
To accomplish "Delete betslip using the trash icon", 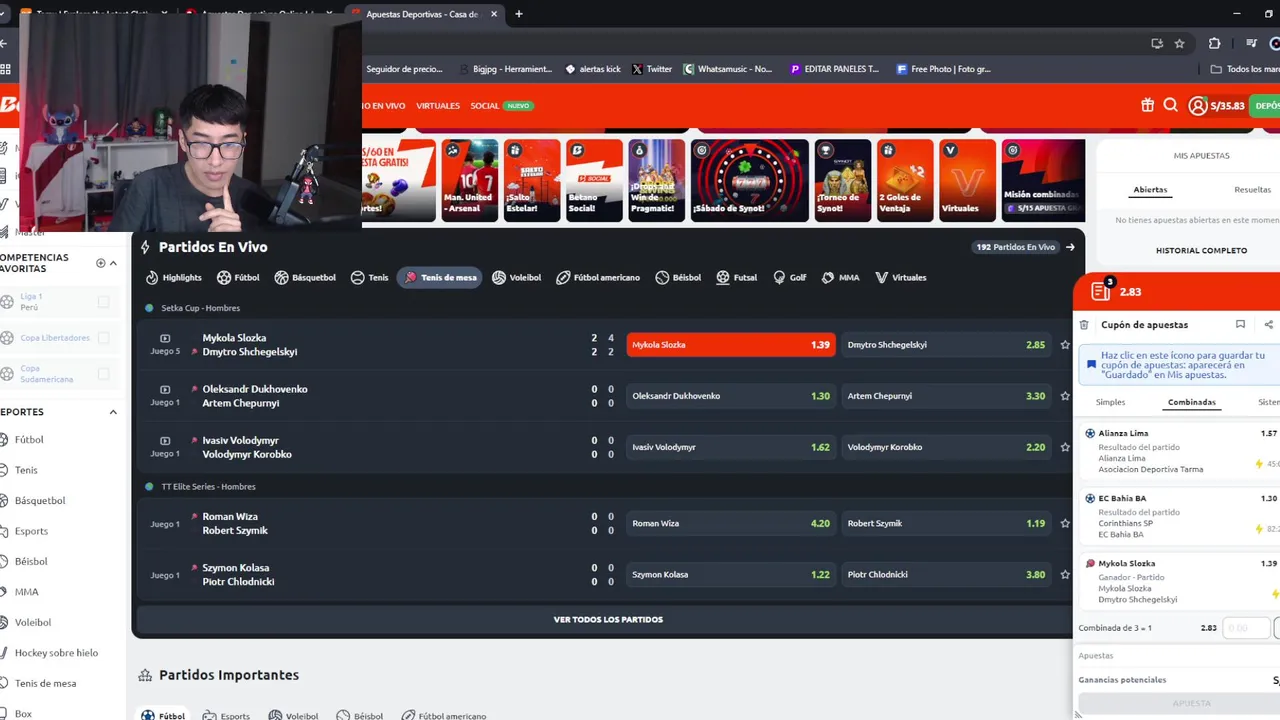I will [x=1084, y=325].
